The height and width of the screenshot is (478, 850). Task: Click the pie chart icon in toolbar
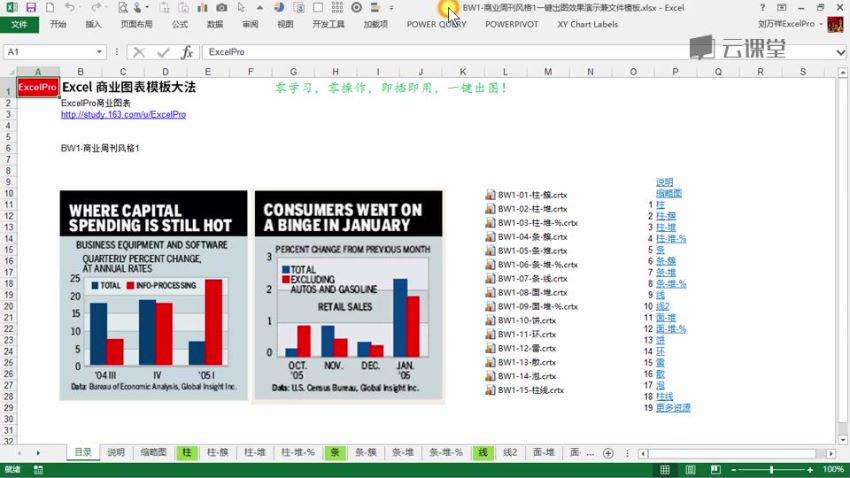pos(279,8)
